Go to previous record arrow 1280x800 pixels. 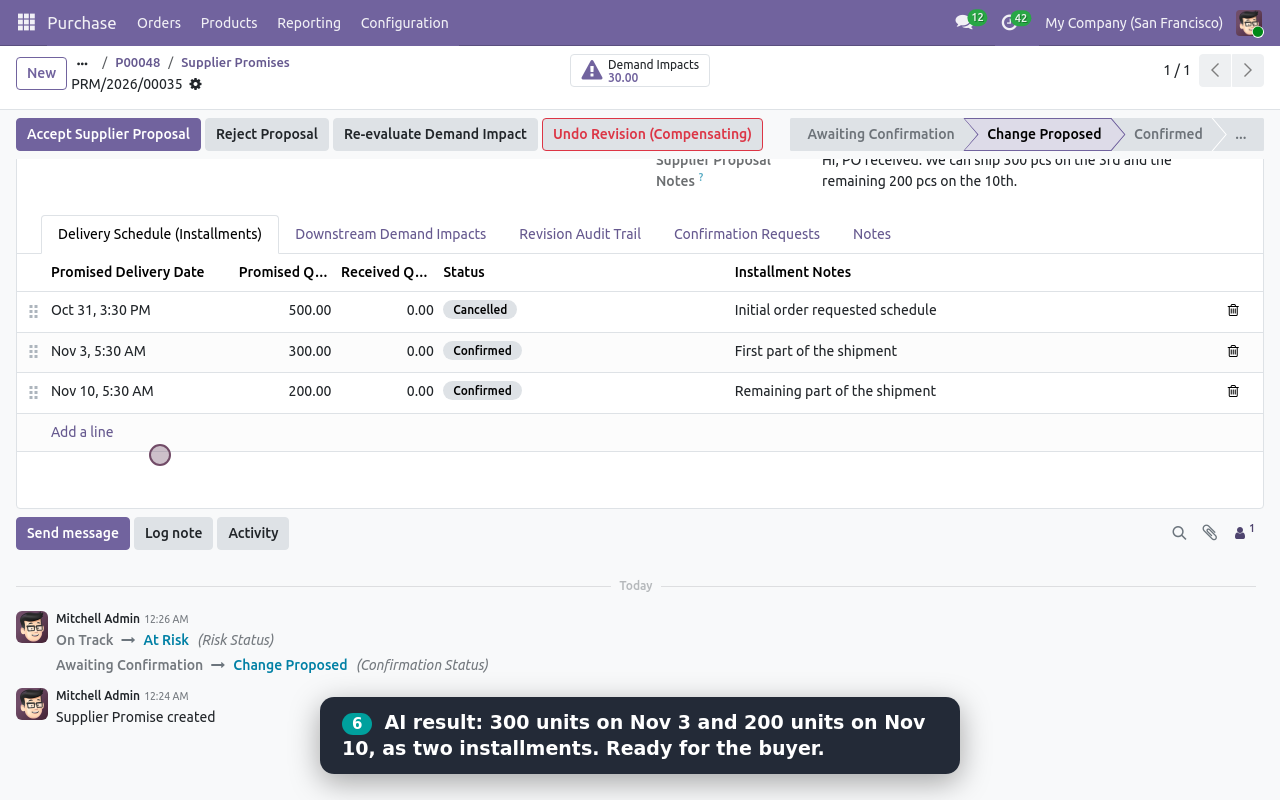pyautogui.click(x=1215, y=70)
